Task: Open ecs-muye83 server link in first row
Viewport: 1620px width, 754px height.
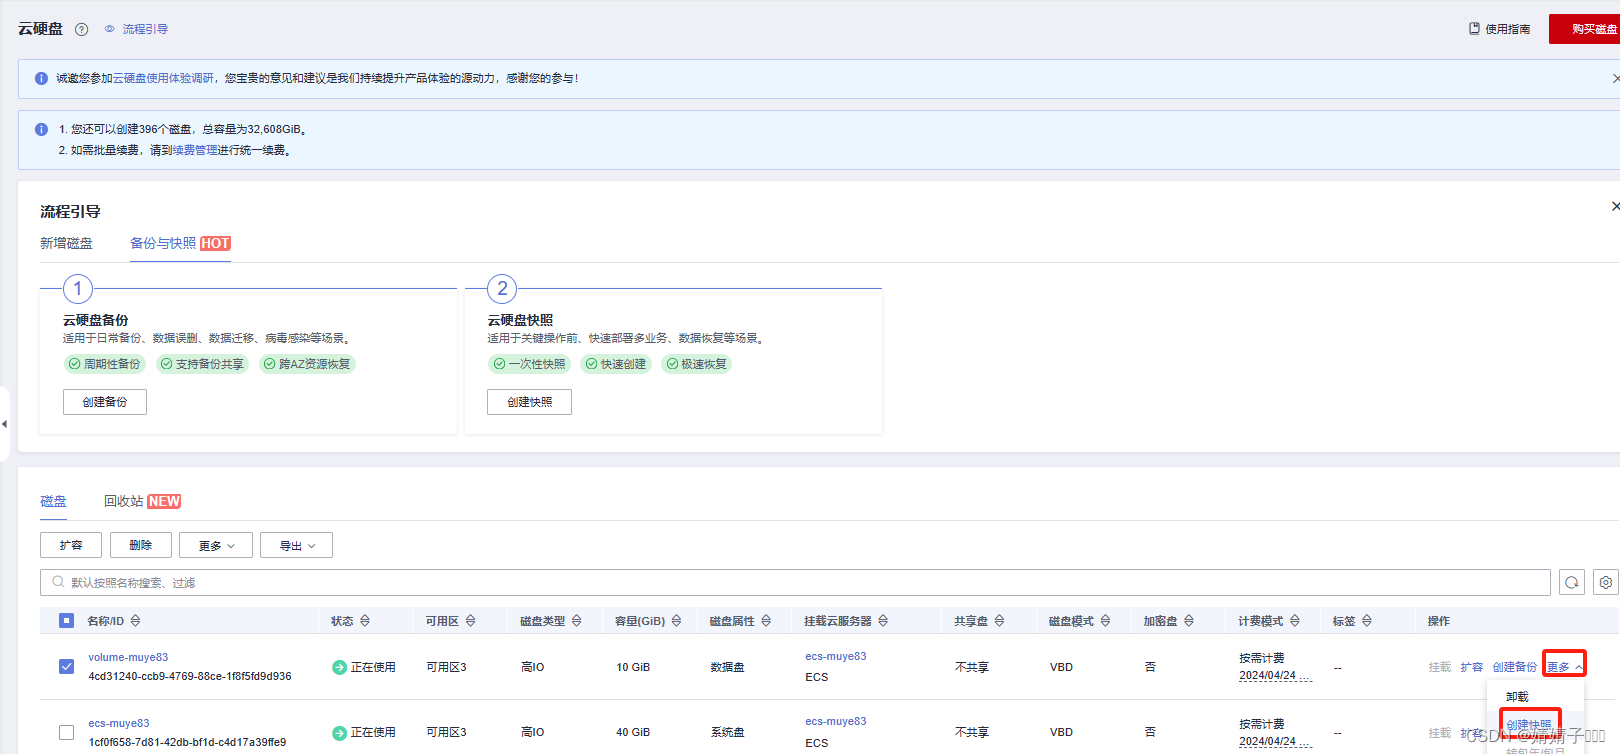Action: (x=836, y=656)
